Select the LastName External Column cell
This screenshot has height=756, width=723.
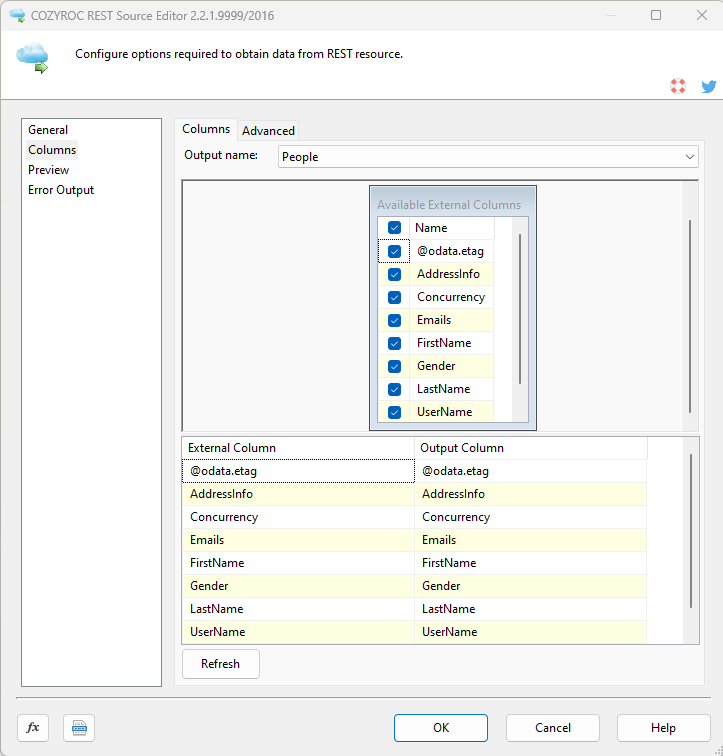[298, 609]
